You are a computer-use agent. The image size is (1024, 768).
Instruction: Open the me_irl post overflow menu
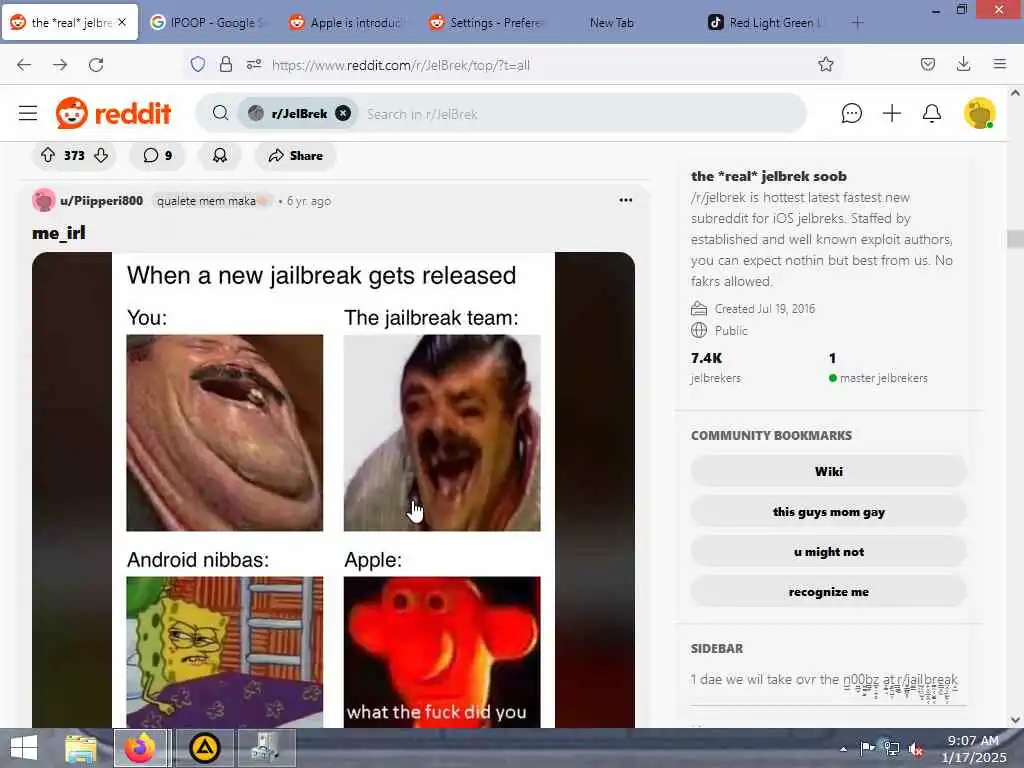point(626,200)
